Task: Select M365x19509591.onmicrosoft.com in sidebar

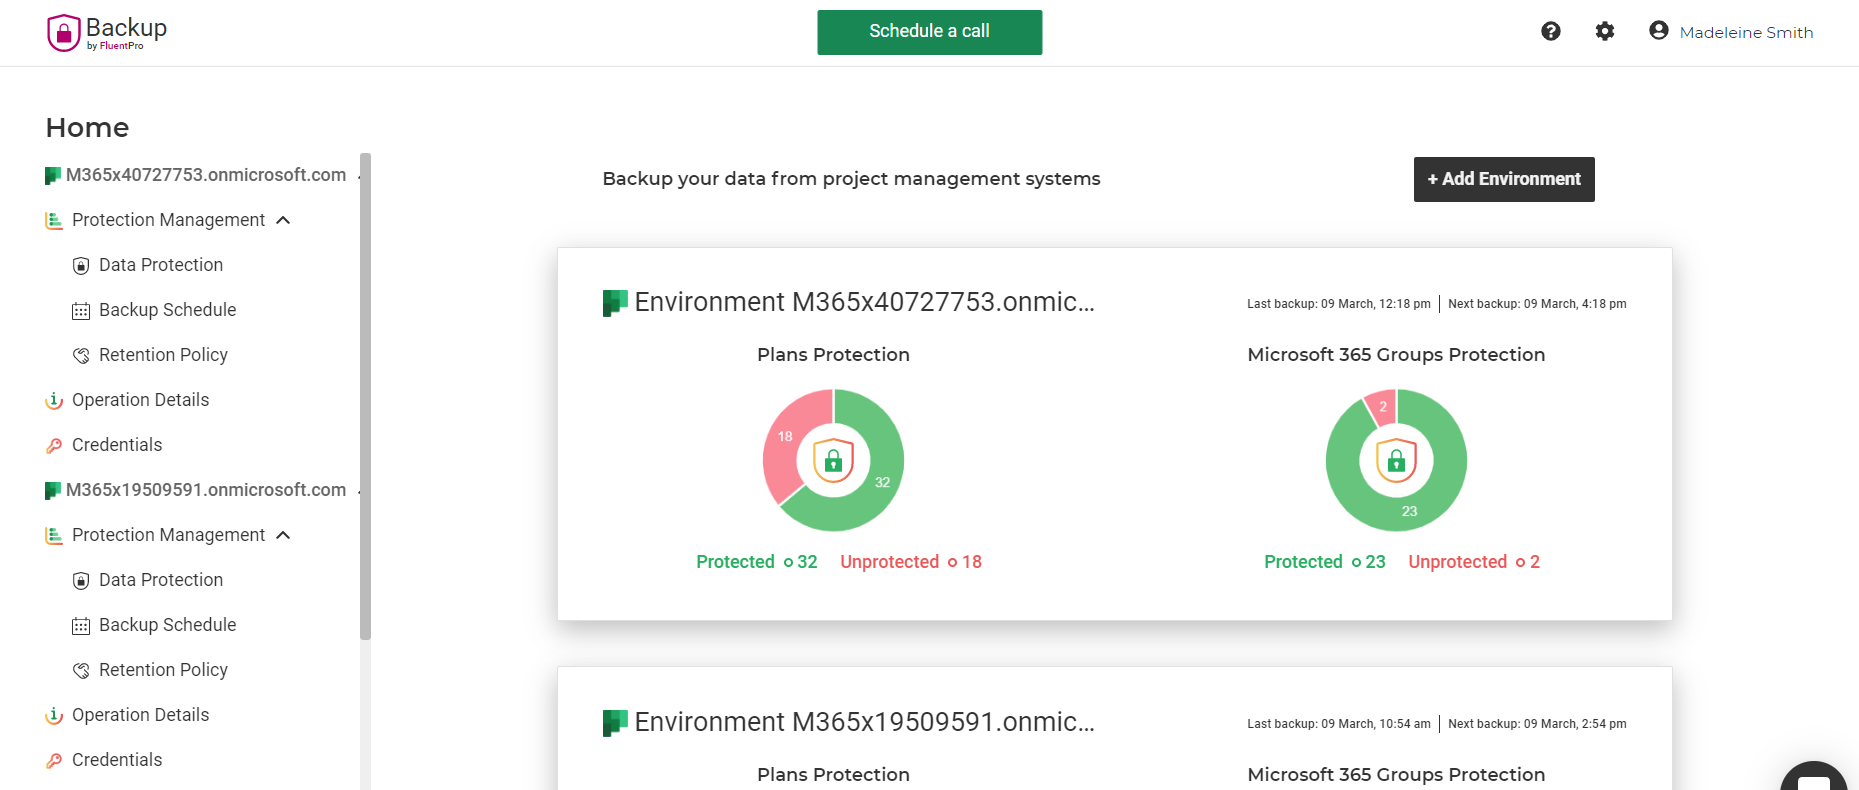Action: click(x=206, y=490)
